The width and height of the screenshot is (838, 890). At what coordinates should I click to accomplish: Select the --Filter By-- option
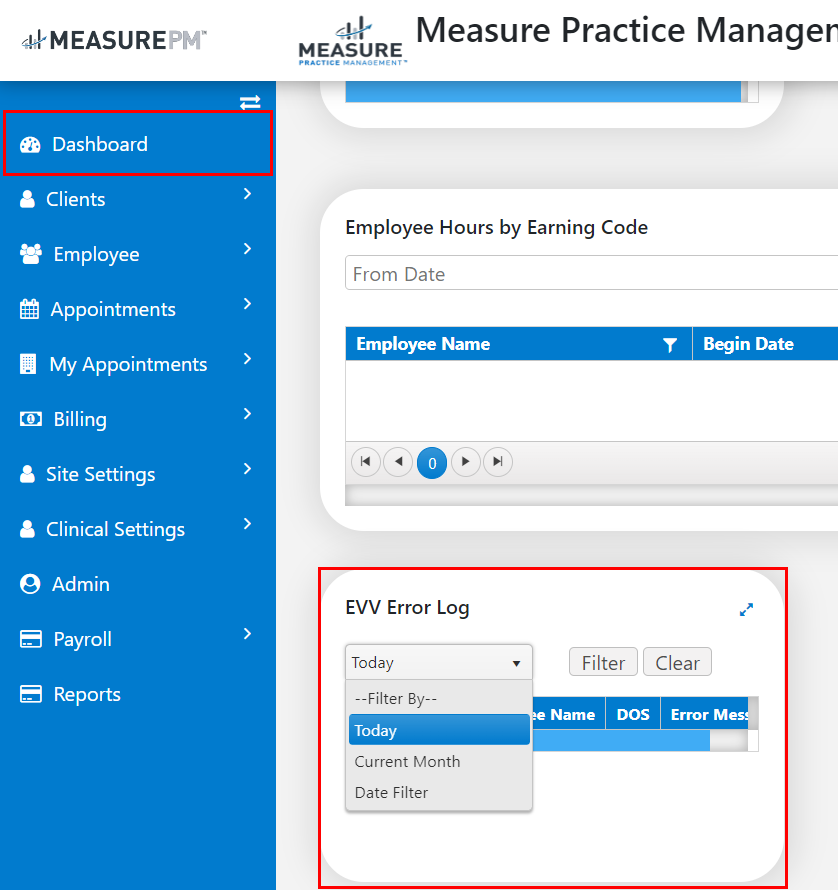coord(439,699)
